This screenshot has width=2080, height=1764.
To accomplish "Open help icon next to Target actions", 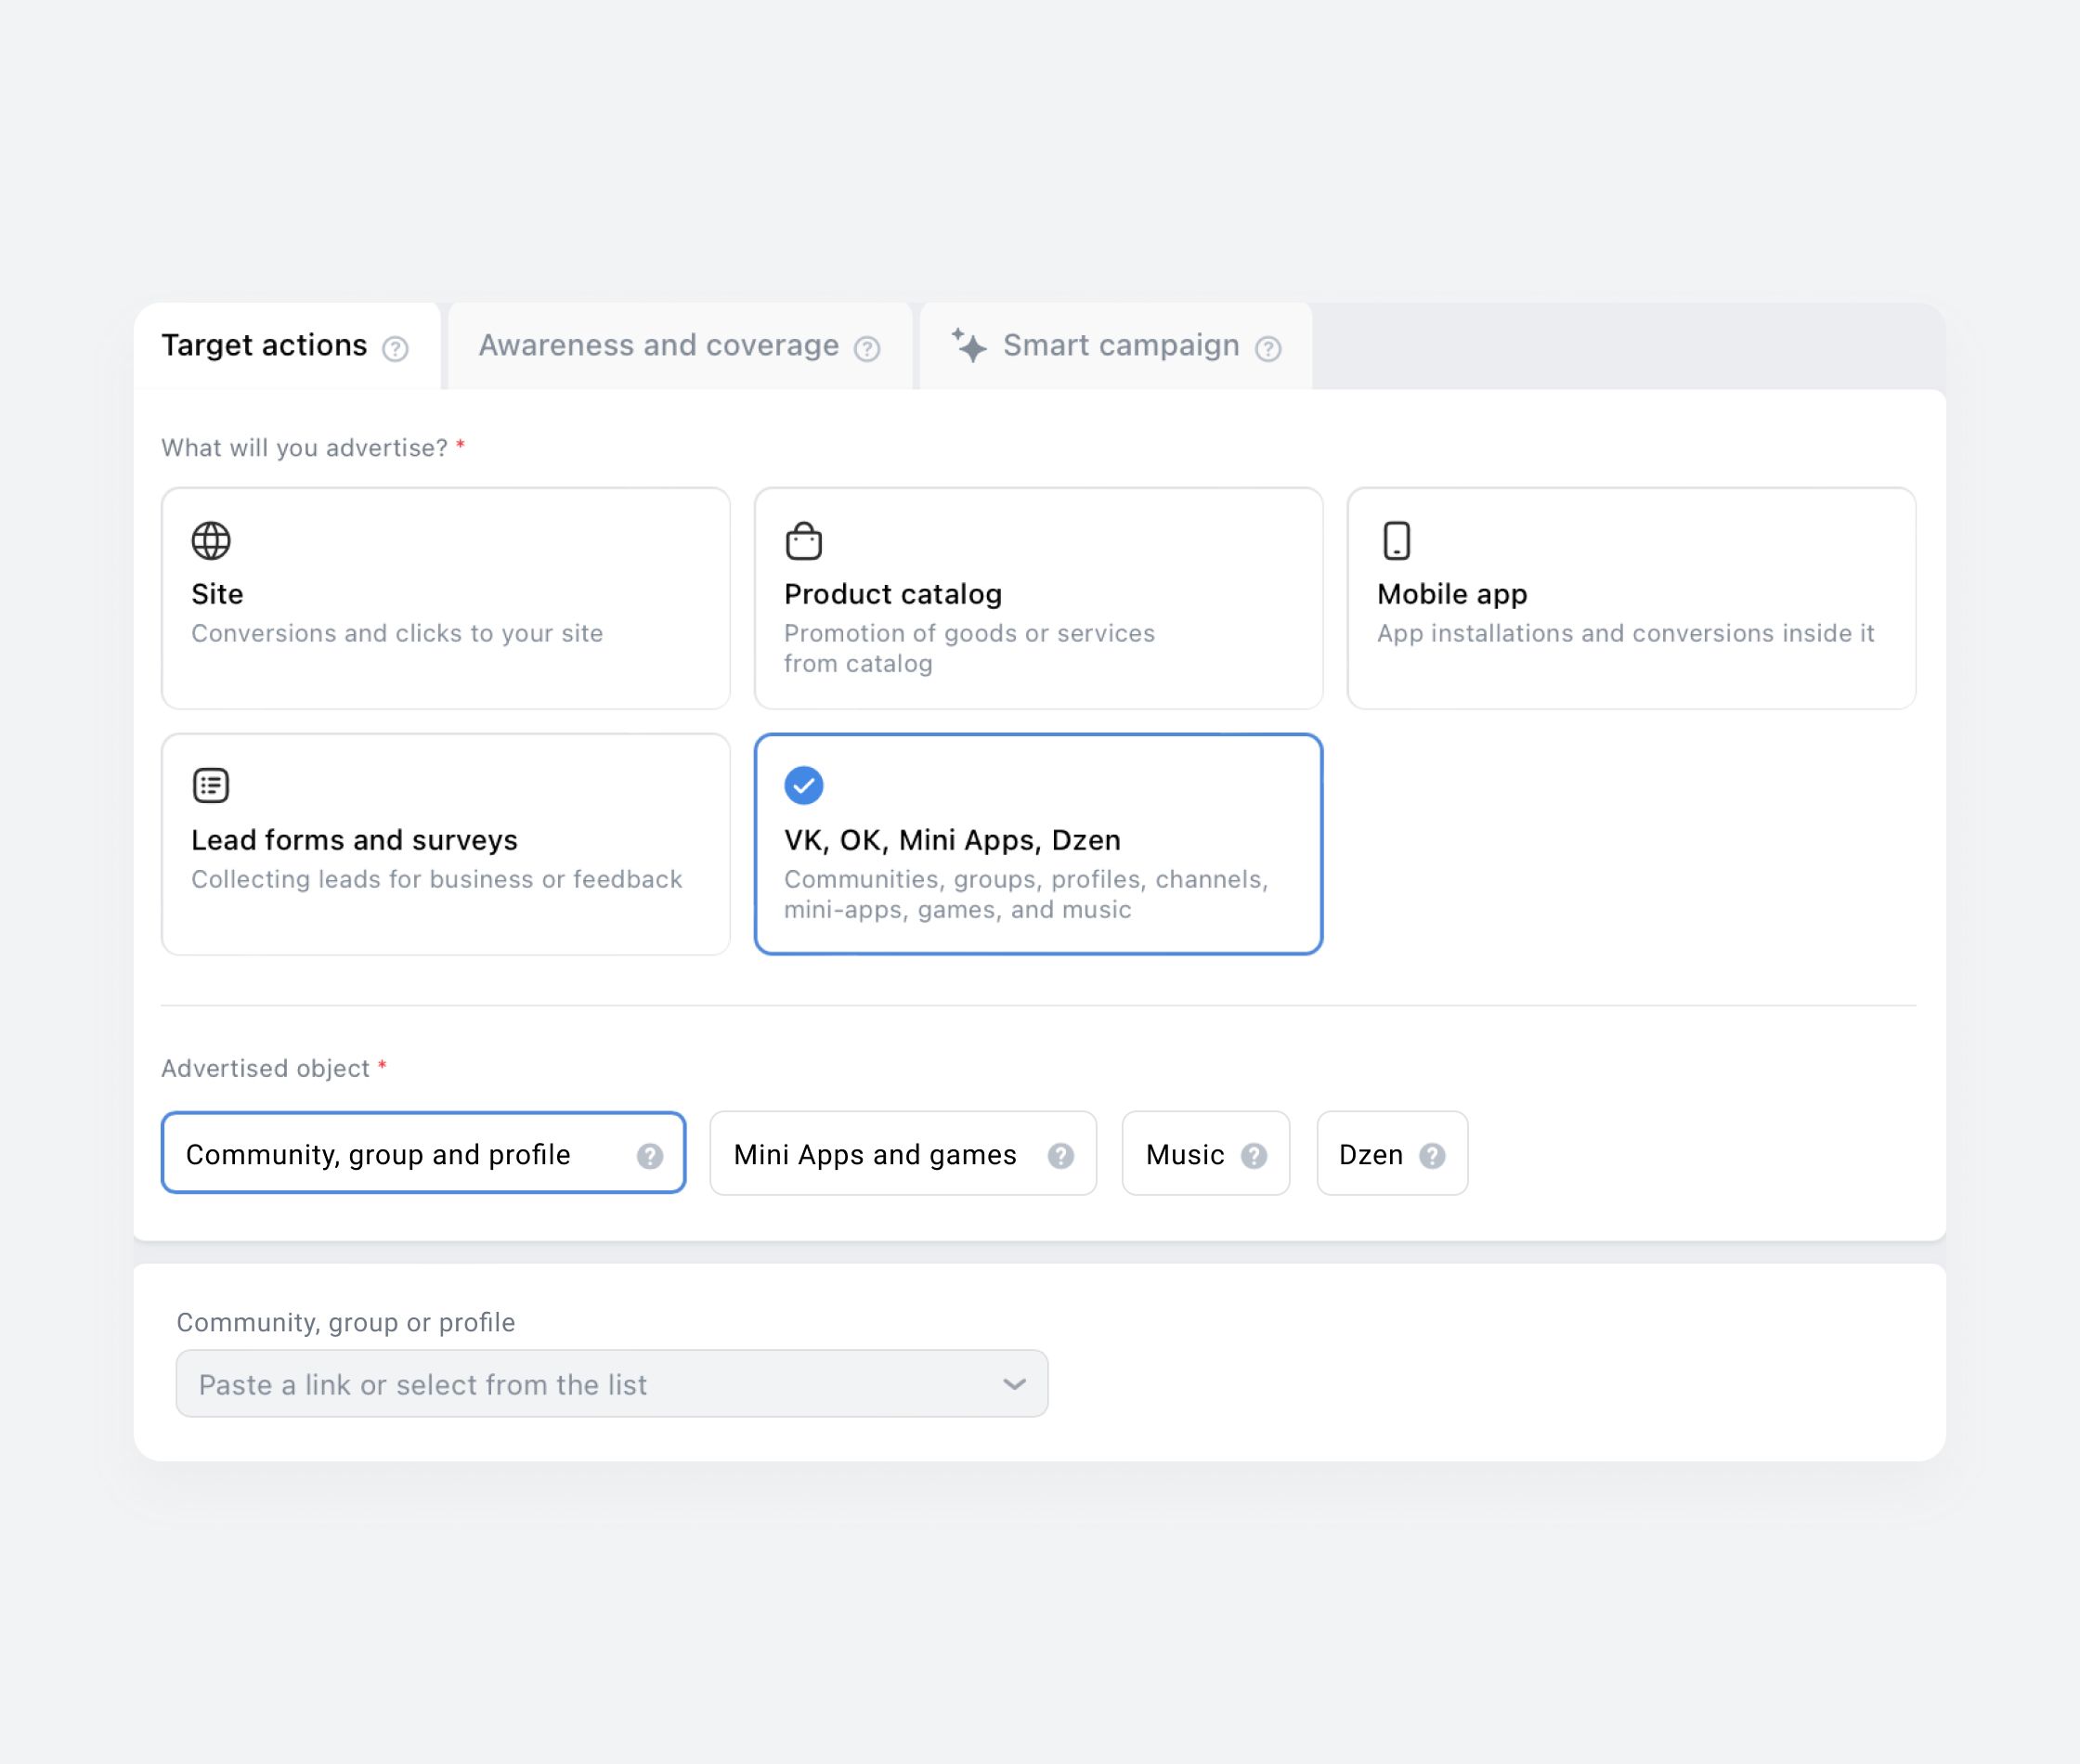I will coord(395,349).
